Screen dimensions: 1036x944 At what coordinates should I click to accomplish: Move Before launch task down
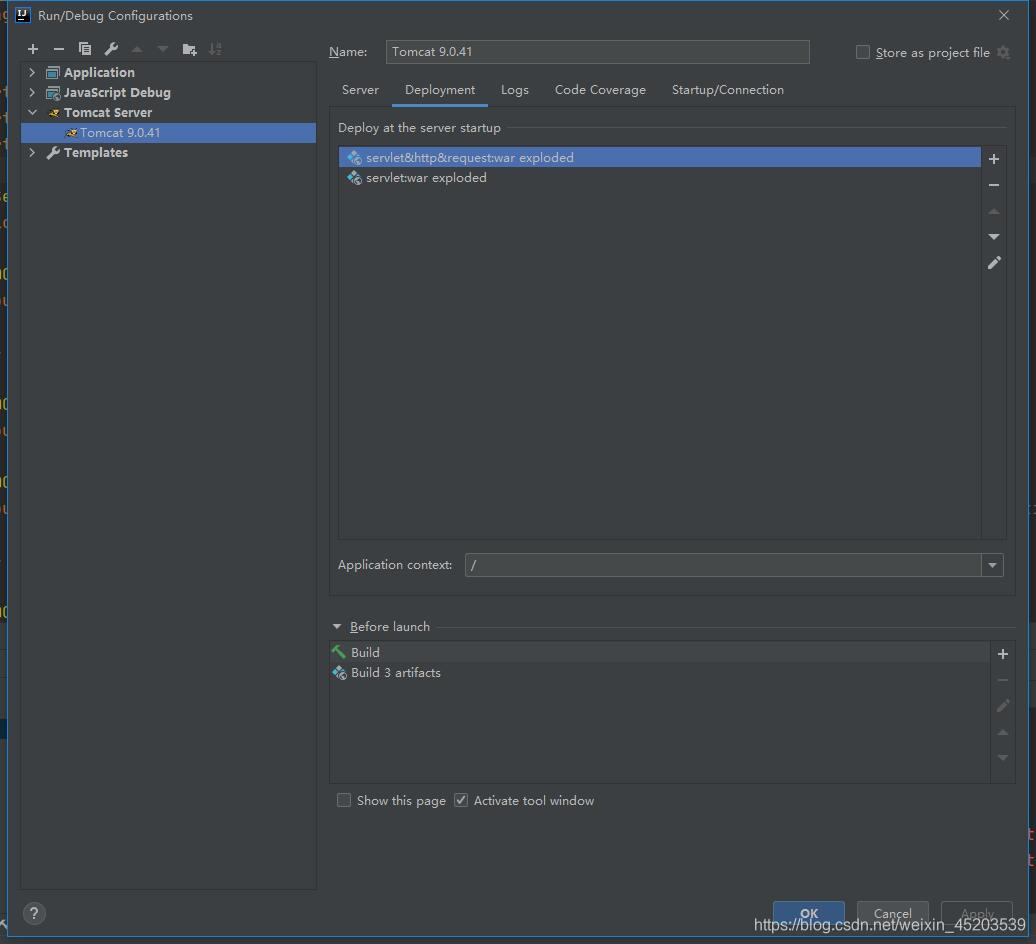(x=1002, y=758)
